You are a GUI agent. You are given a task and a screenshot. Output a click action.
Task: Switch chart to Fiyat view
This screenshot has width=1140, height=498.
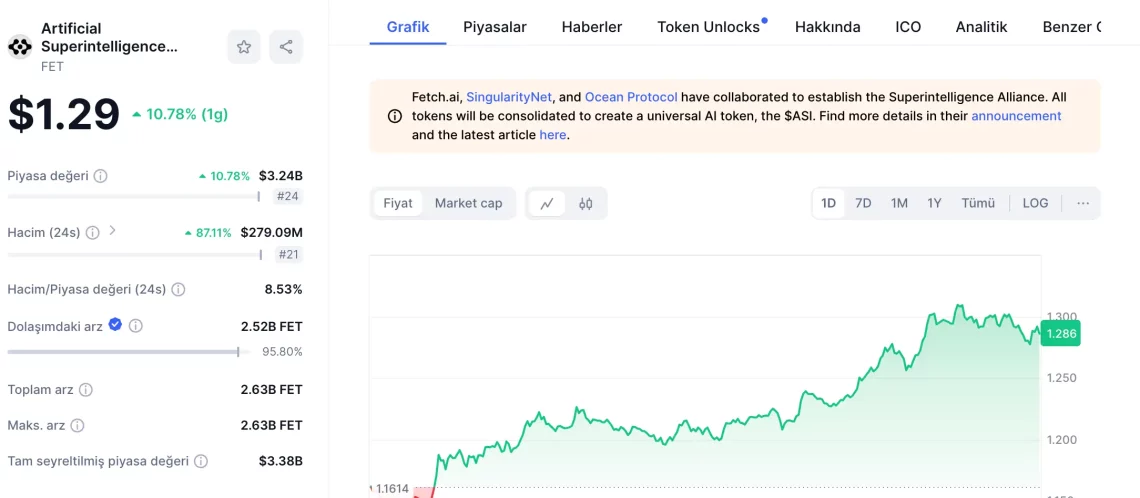[x=398, y=203]
